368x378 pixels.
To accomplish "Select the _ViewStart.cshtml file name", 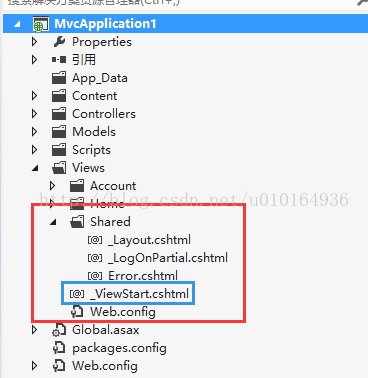I will (x=140, y=294).
